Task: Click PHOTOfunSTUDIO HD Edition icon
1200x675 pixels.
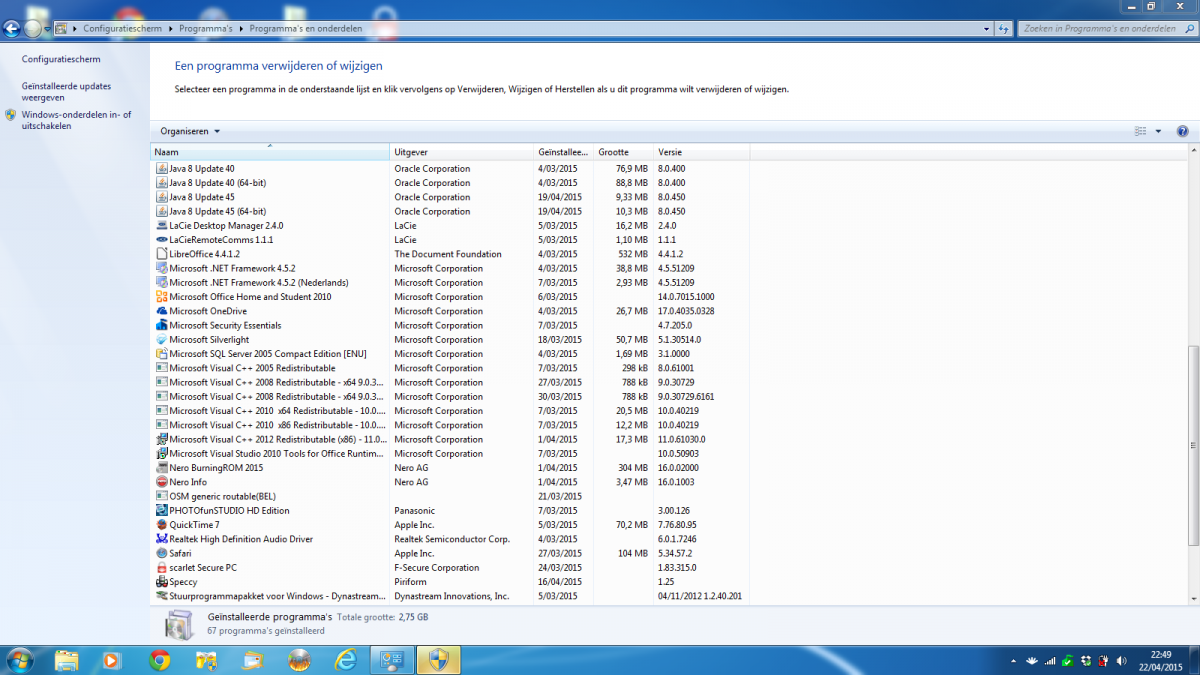Action: [162, 510]
